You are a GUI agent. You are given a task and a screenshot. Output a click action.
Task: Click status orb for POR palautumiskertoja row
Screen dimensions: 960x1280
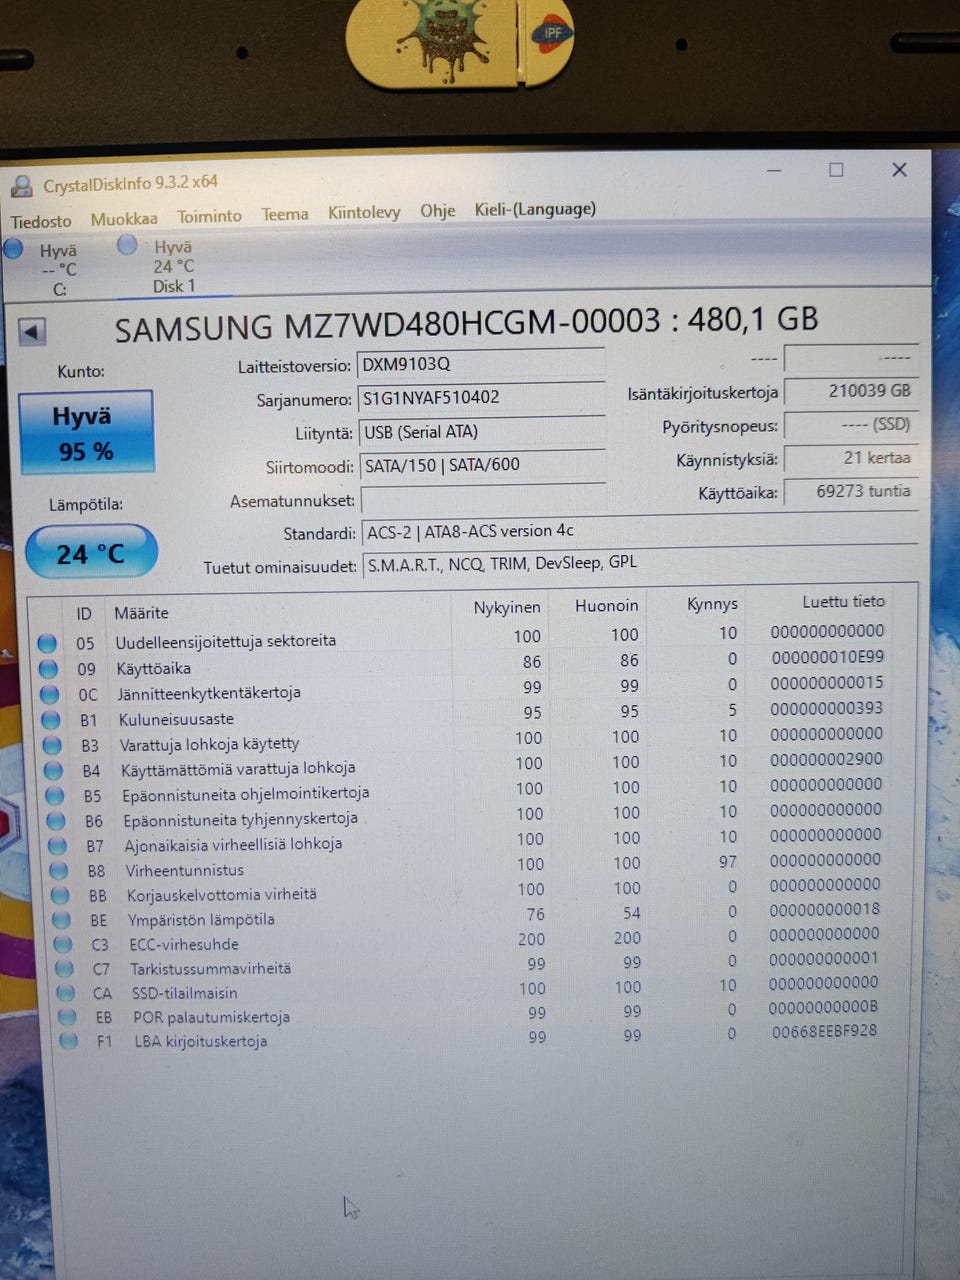tap(67, 1017)
